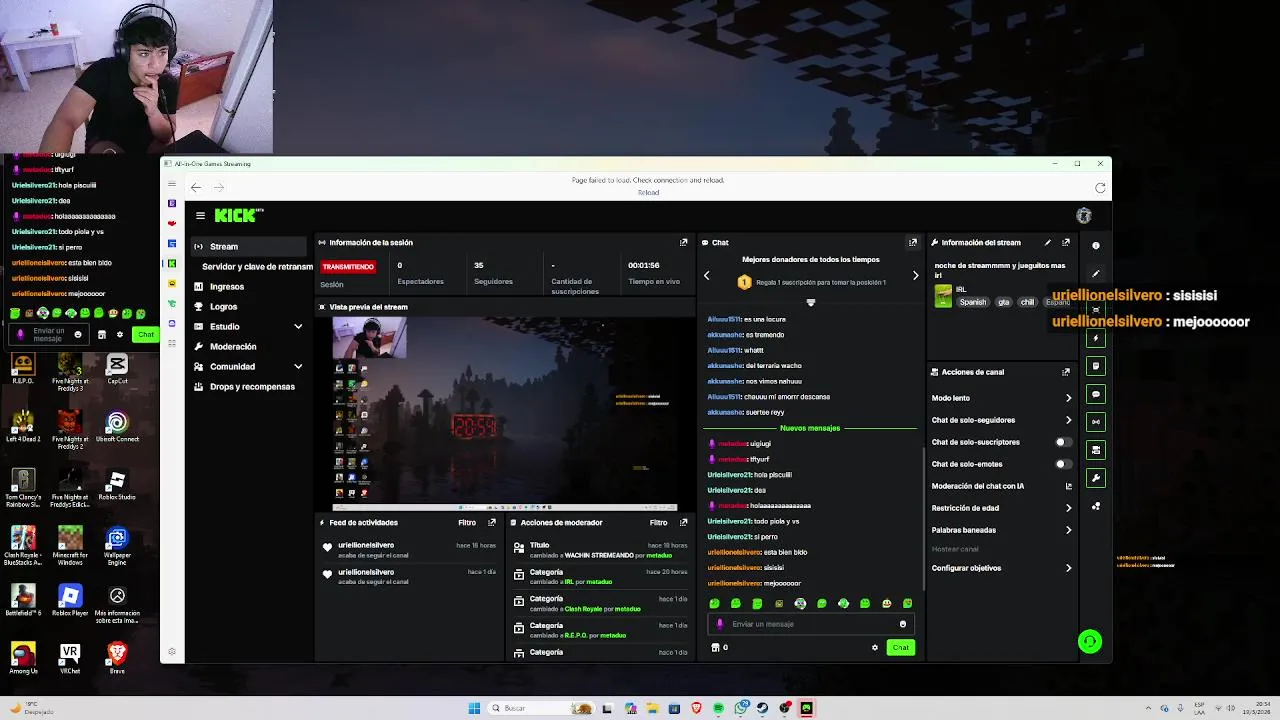
Task: Open CapCut desktop shortcut
Action: pyautogui.click(x=117, y=370)
